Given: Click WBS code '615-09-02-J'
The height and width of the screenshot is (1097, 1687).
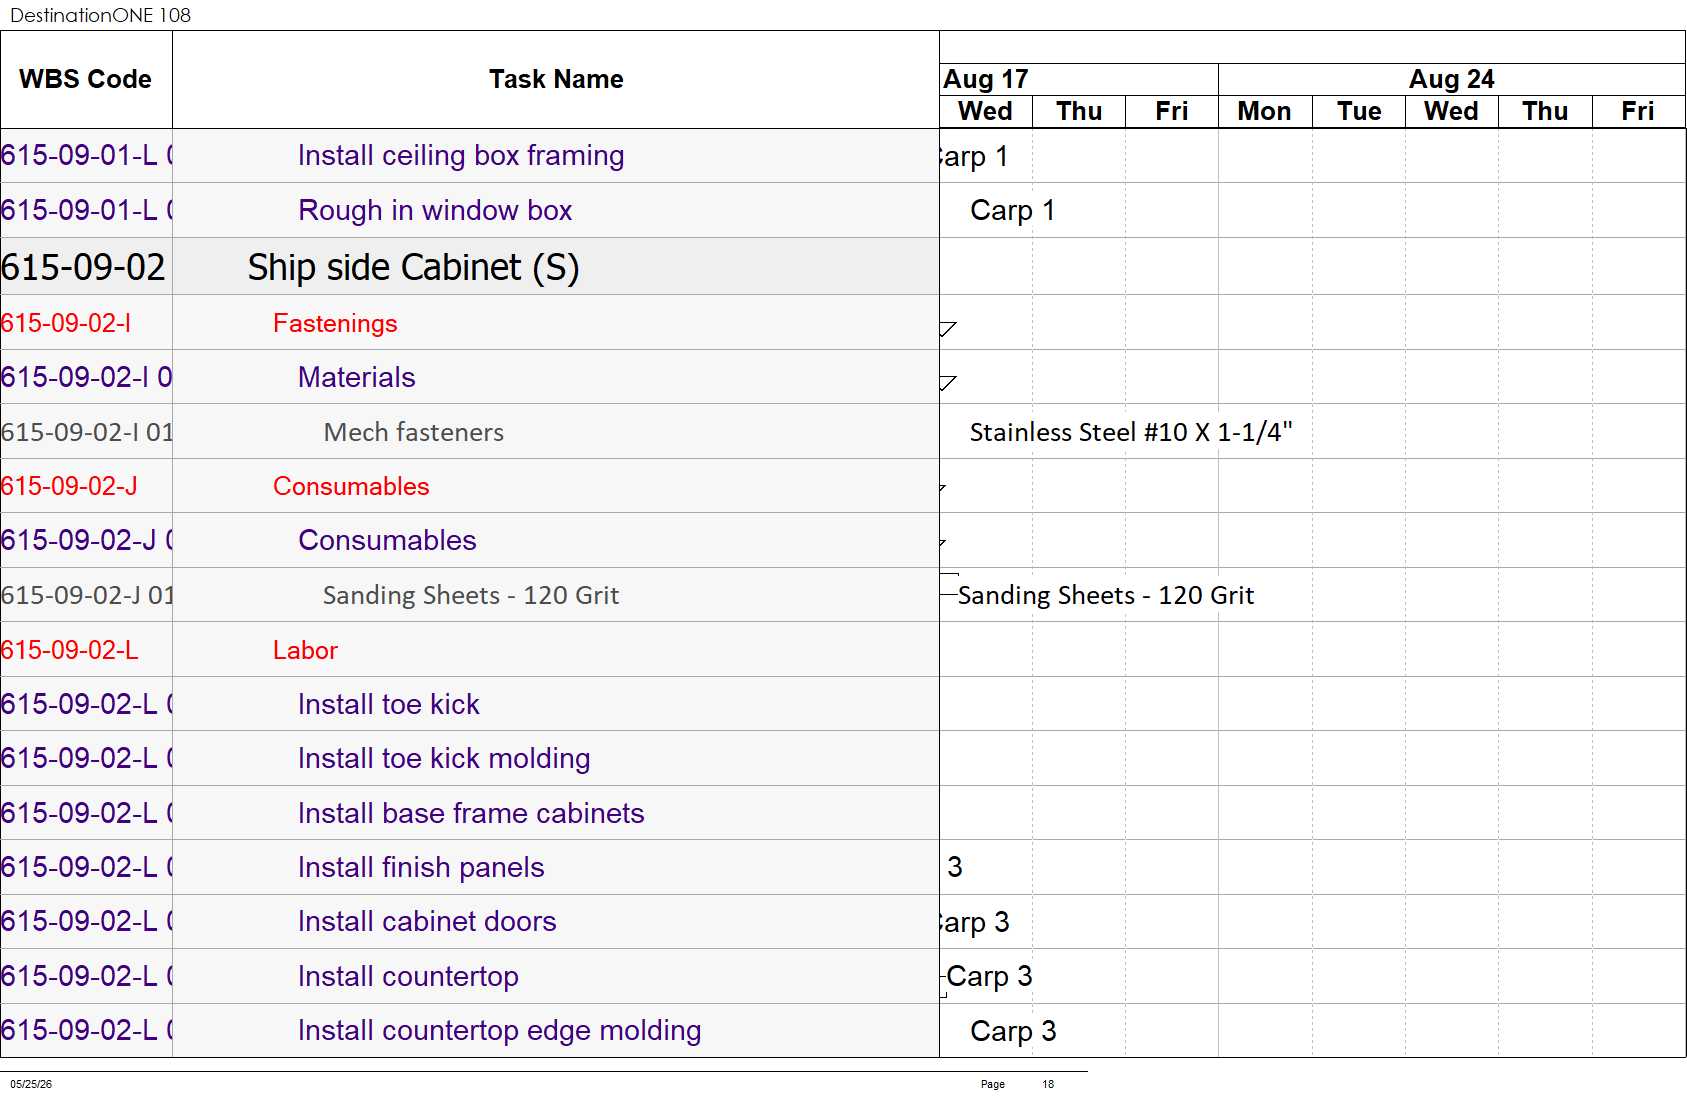Looking at the screenshot, I should (x=69, y=486).
